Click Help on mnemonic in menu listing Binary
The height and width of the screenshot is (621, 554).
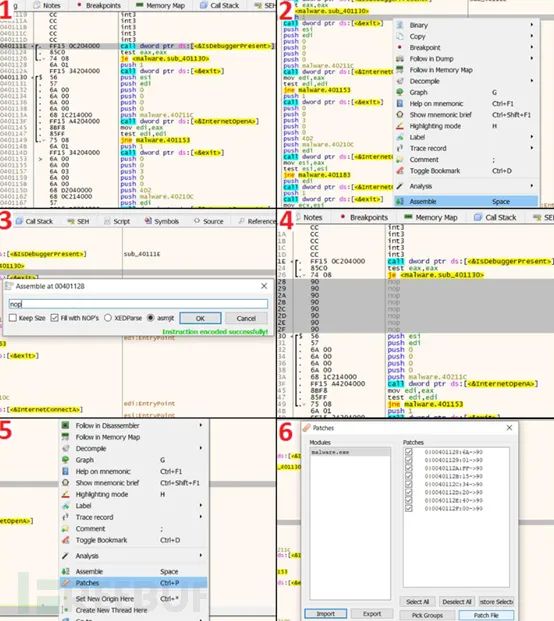pos(436,104)
